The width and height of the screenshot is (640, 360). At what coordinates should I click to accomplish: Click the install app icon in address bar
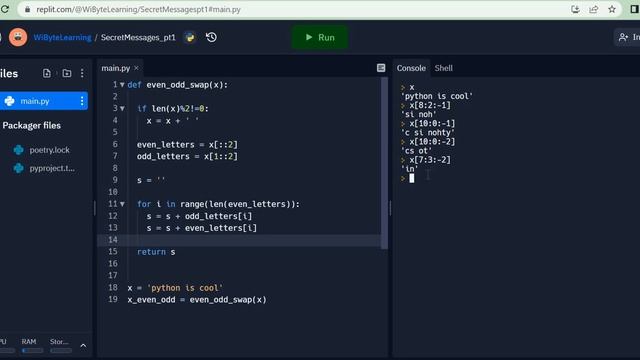click(575, 9)
